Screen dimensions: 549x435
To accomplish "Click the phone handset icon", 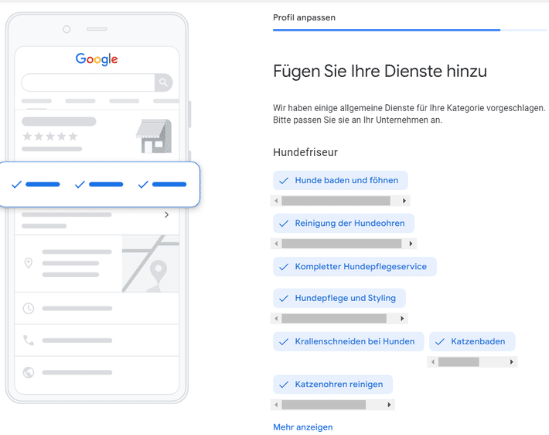I will point(28,340).
